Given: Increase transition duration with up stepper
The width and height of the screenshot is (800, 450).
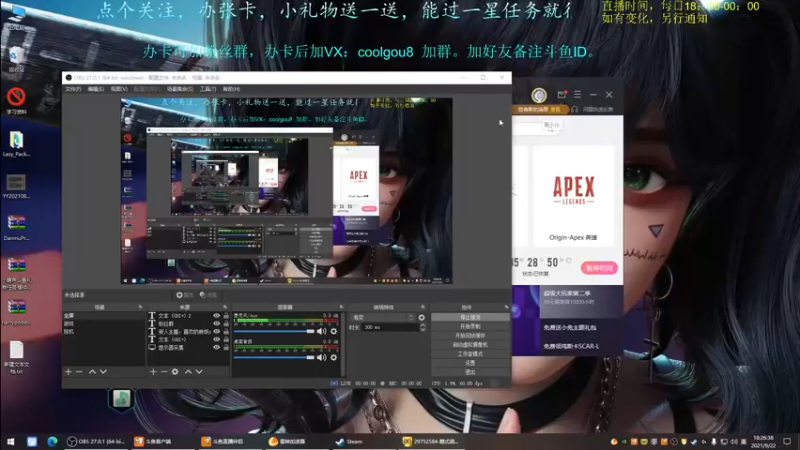Looking at the screenshot, I should 422,325.
